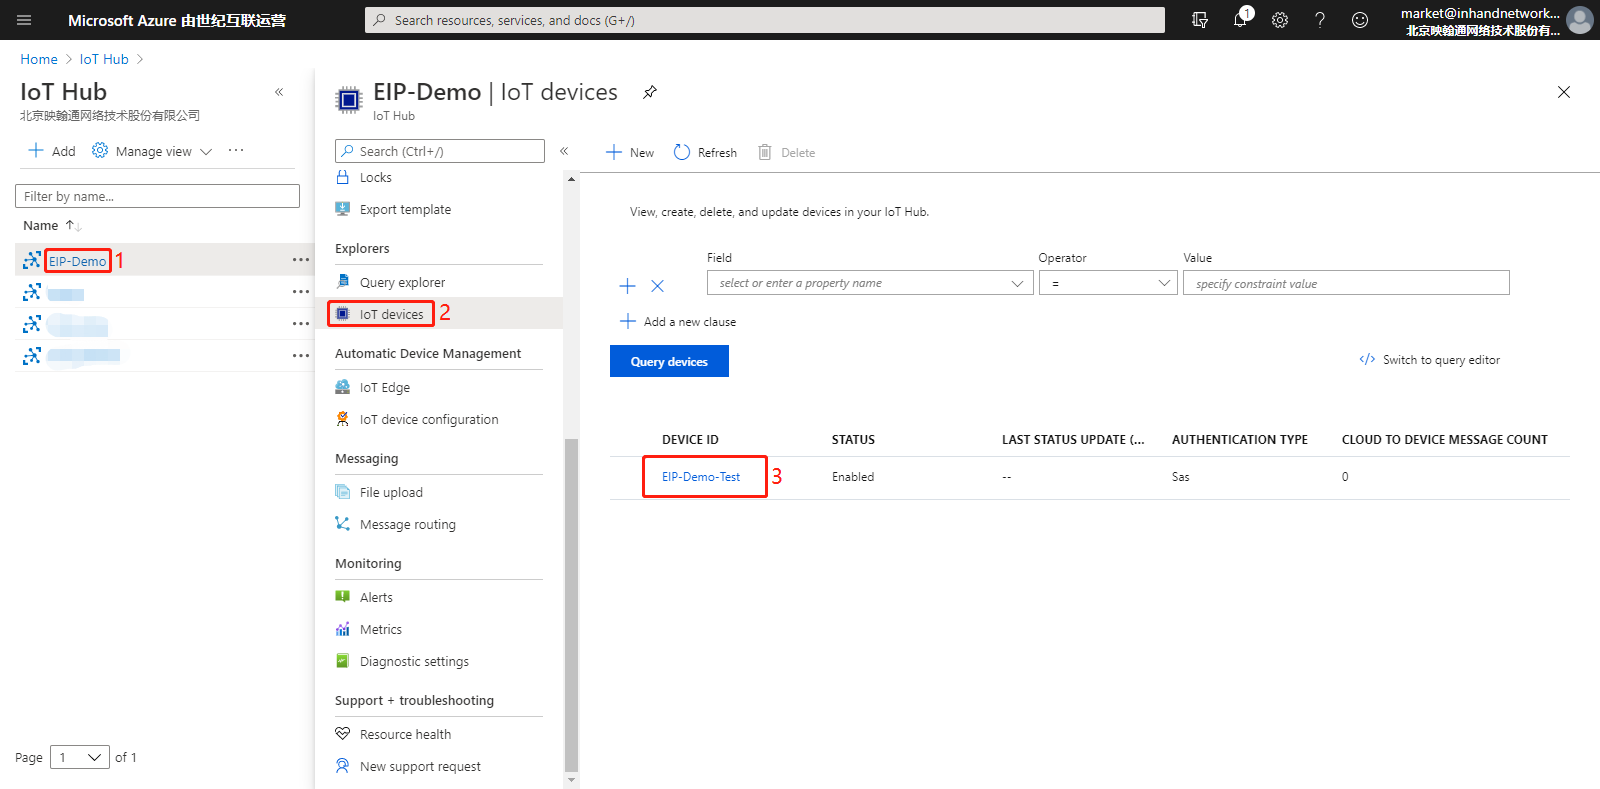1600x789 pixels.
Task: Click the Query devices button
Action: point(669,361)
